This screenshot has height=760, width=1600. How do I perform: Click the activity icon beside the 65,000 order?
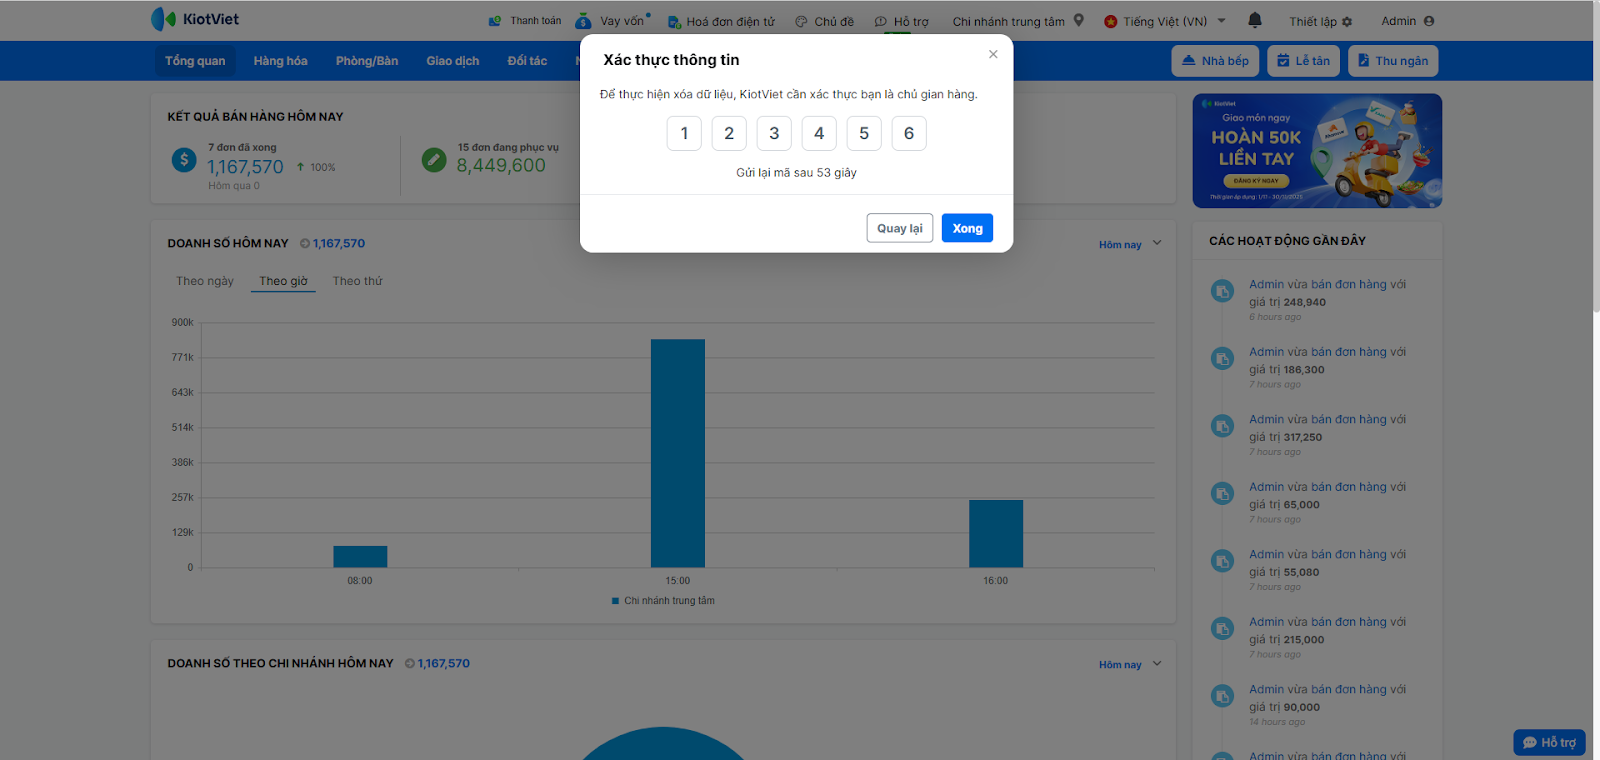click(1222, 493)
